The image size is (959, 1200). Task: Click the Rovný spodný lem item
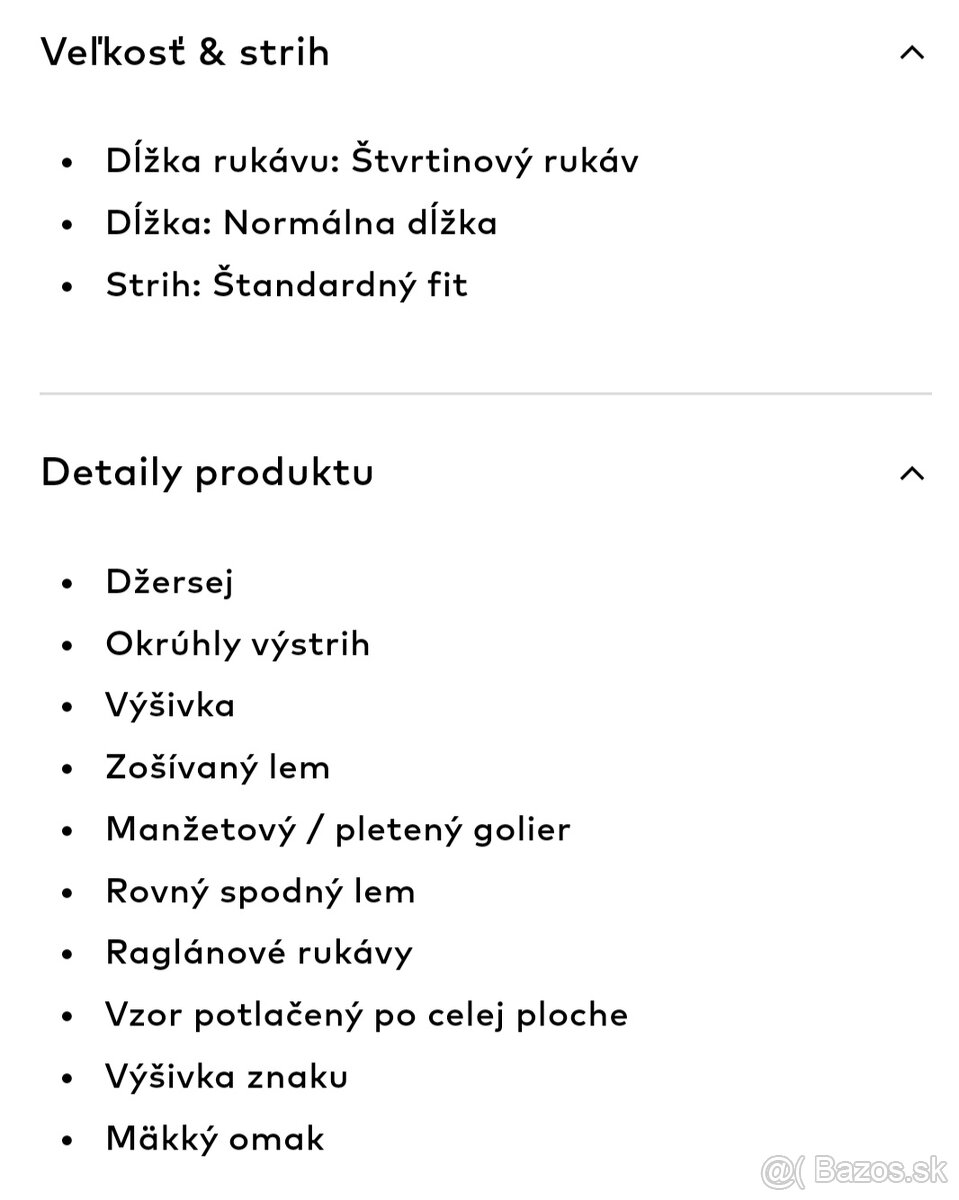coord(260,891)
